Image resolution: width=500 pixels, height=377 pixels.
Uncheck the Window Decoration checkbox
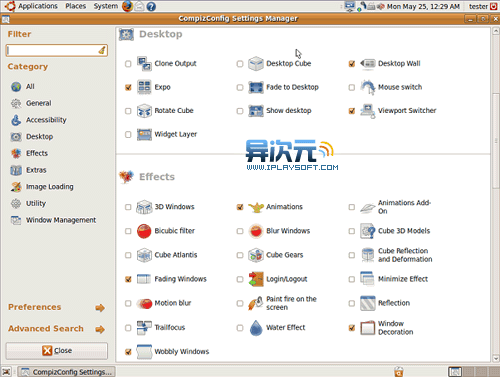[x=352, y=328]
